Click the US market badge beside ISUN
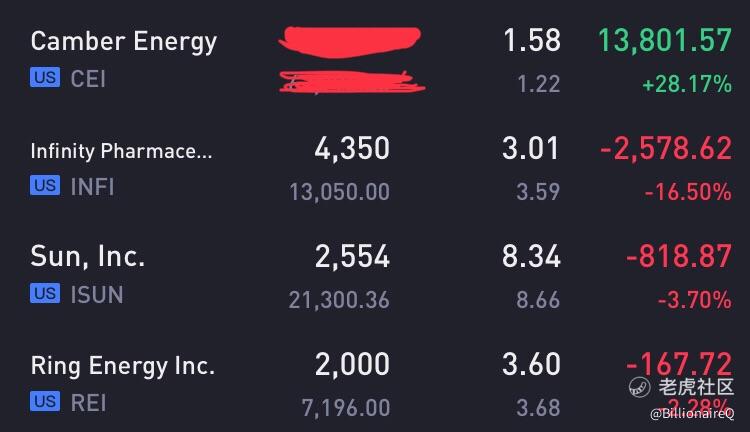The height and width of the screenshot is (432, 750). point(45,293)
